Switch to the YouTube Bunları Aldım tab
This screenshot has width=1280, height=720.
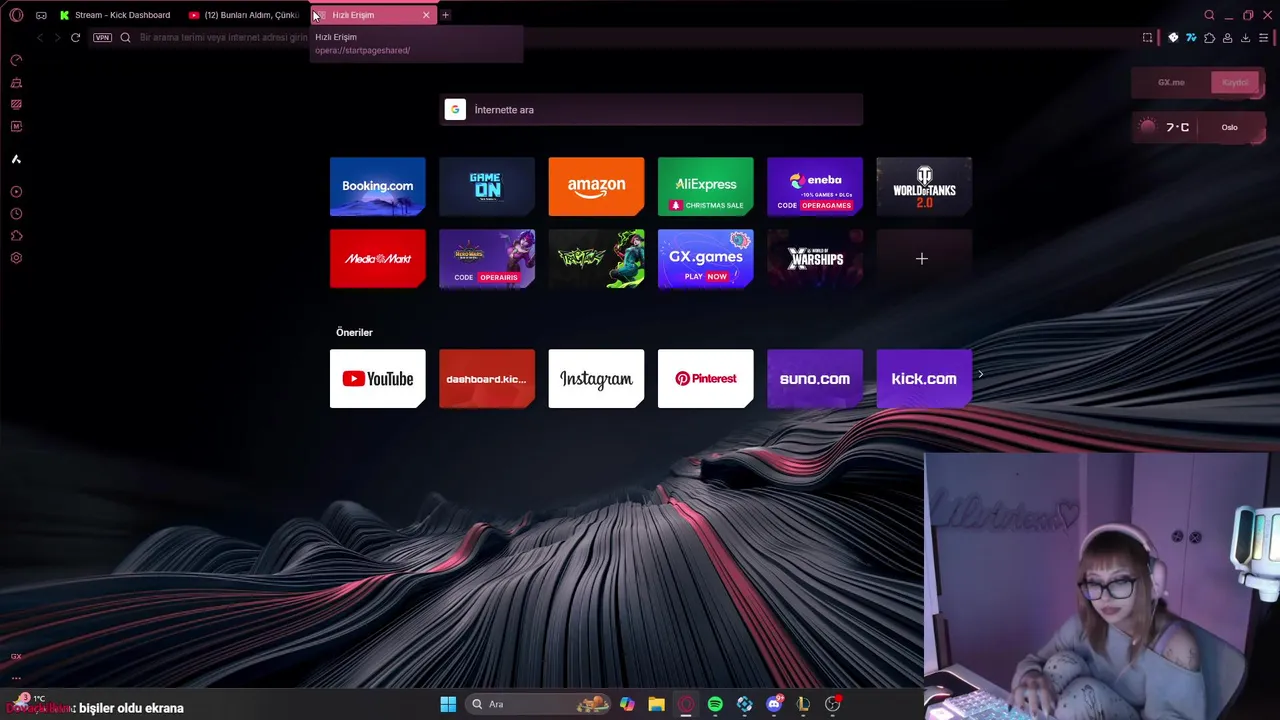click(245, 15)
